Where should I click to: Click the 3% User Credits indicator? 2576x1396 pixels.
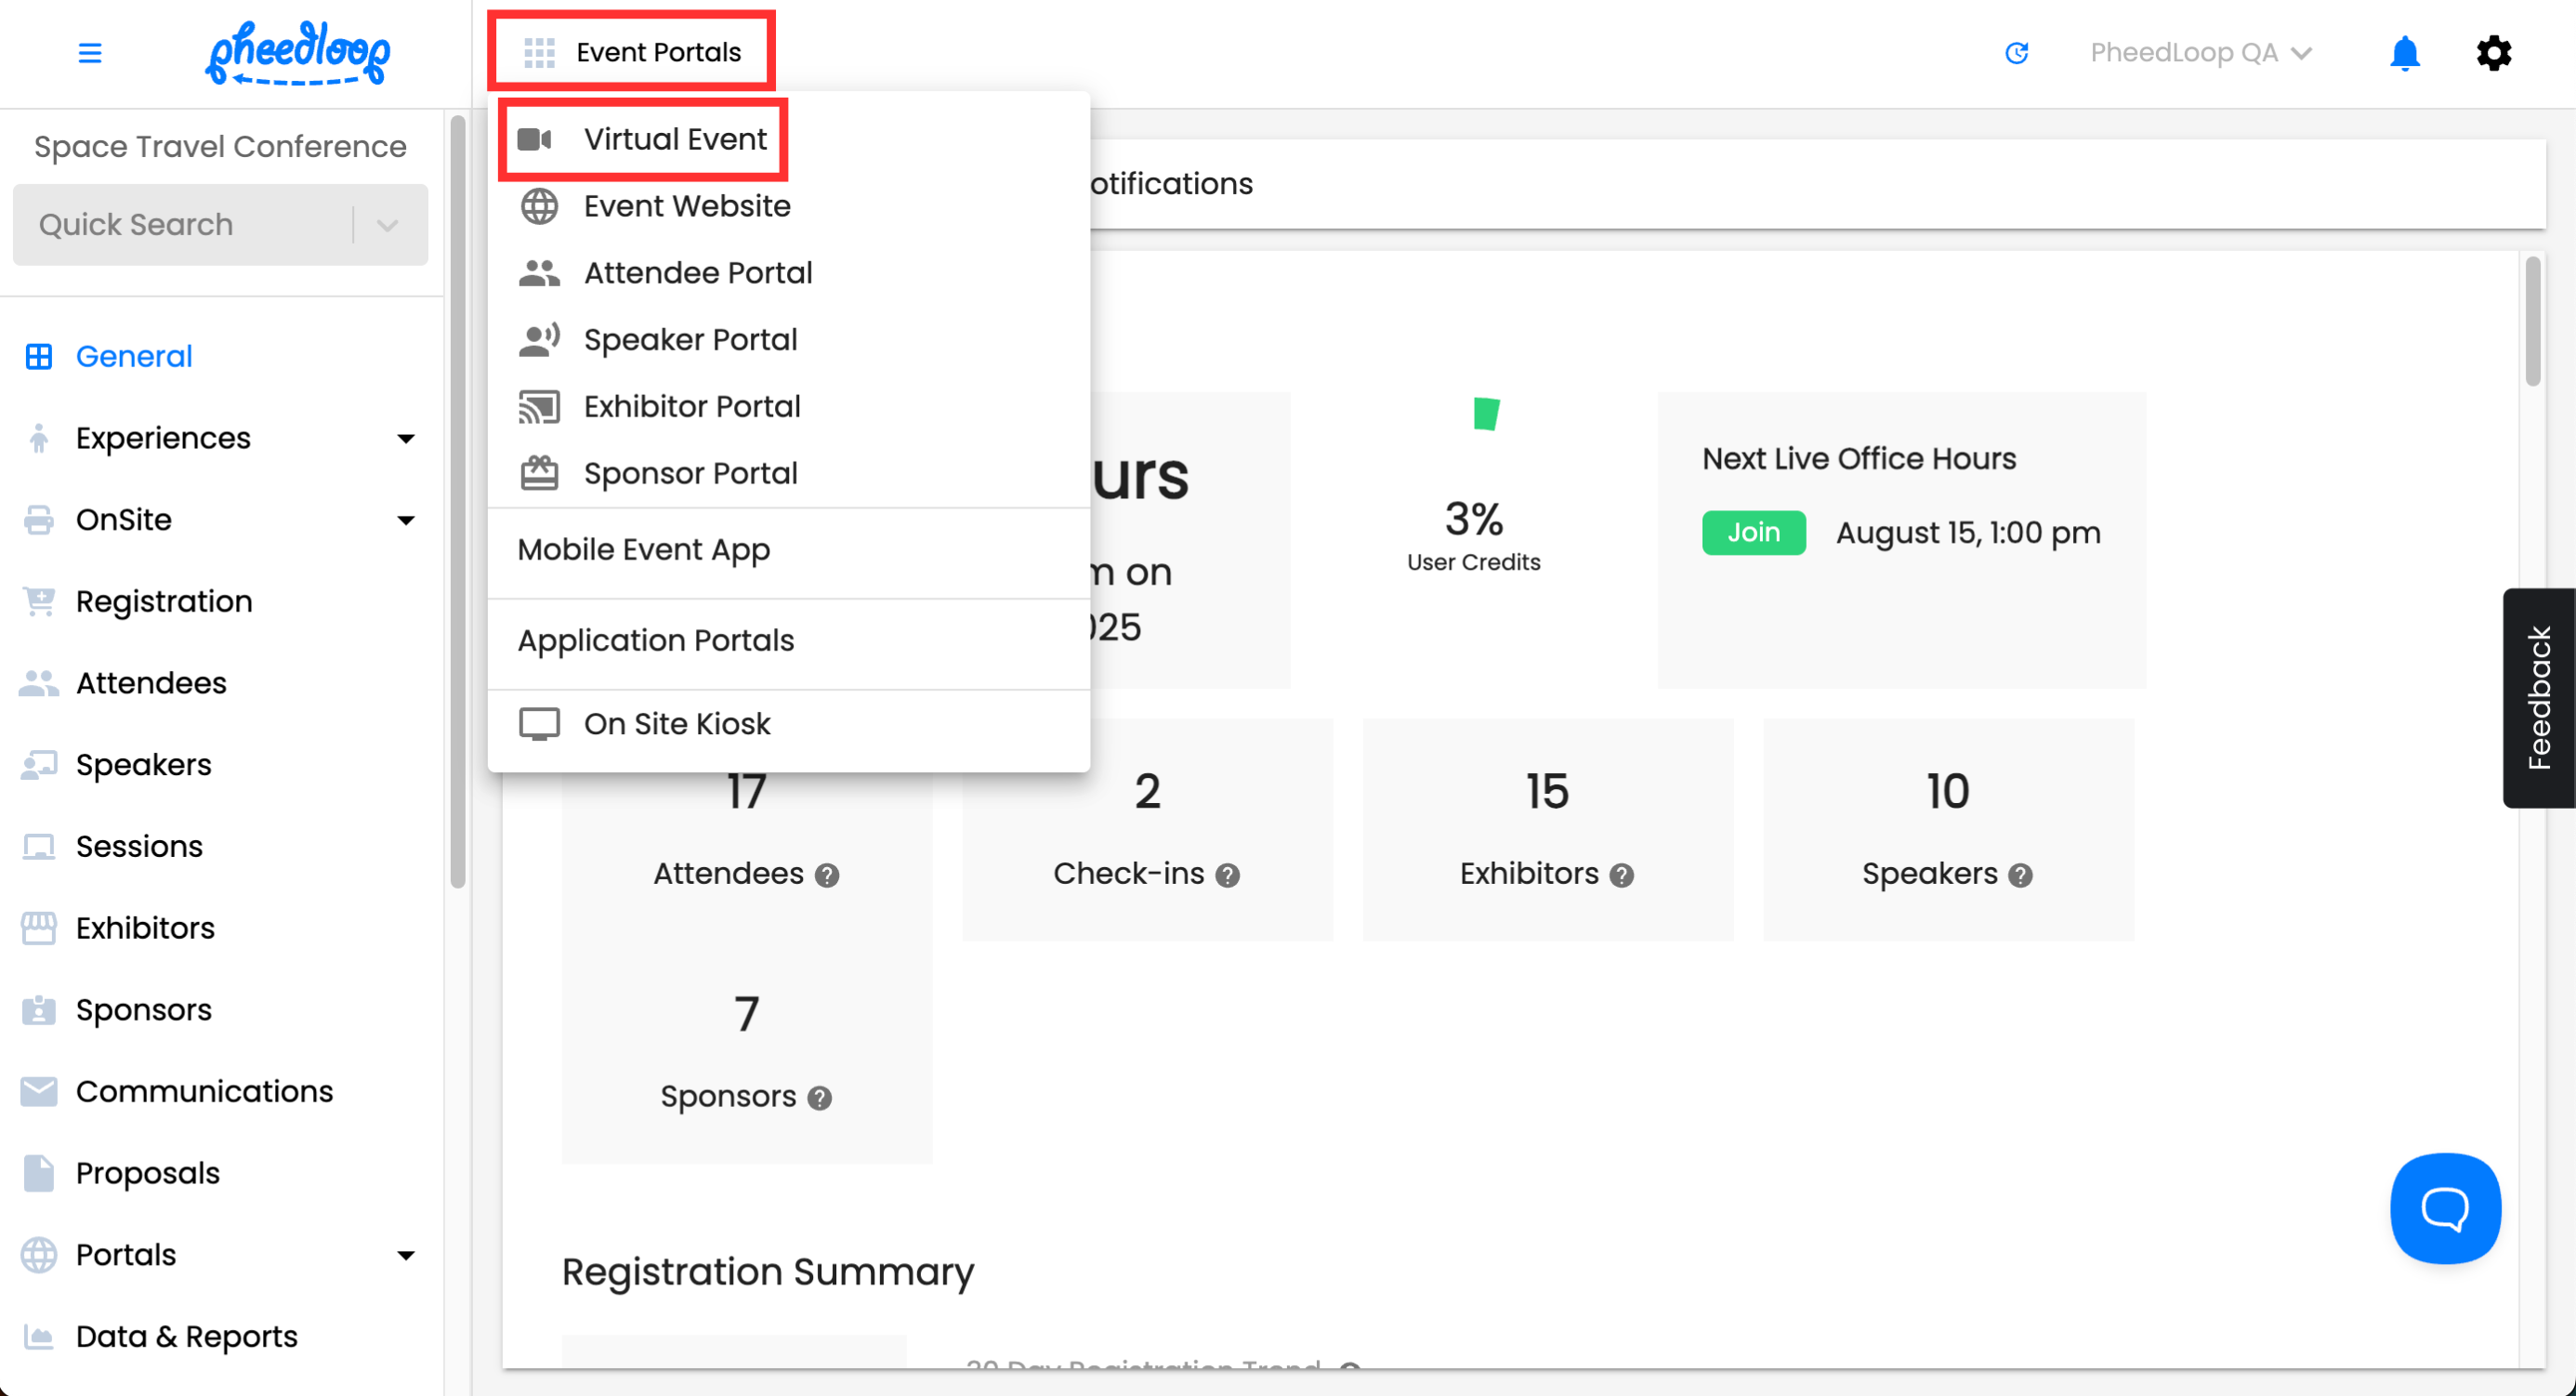tap(1473, 535)
